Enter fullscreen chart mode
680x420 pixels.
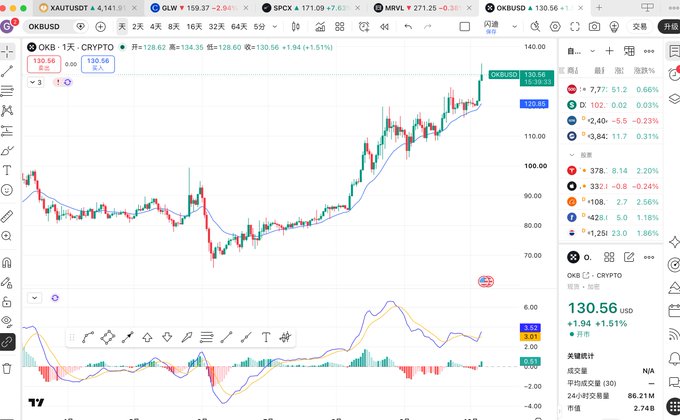575,27
